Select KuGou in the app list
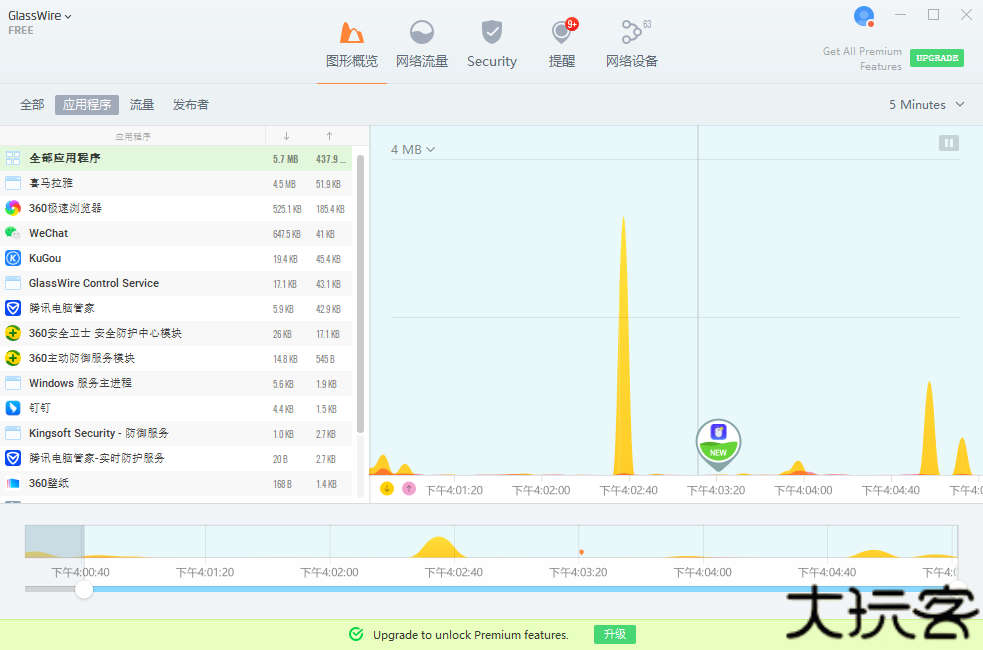This screenshot has width=983, height=650. click(176, 259)
